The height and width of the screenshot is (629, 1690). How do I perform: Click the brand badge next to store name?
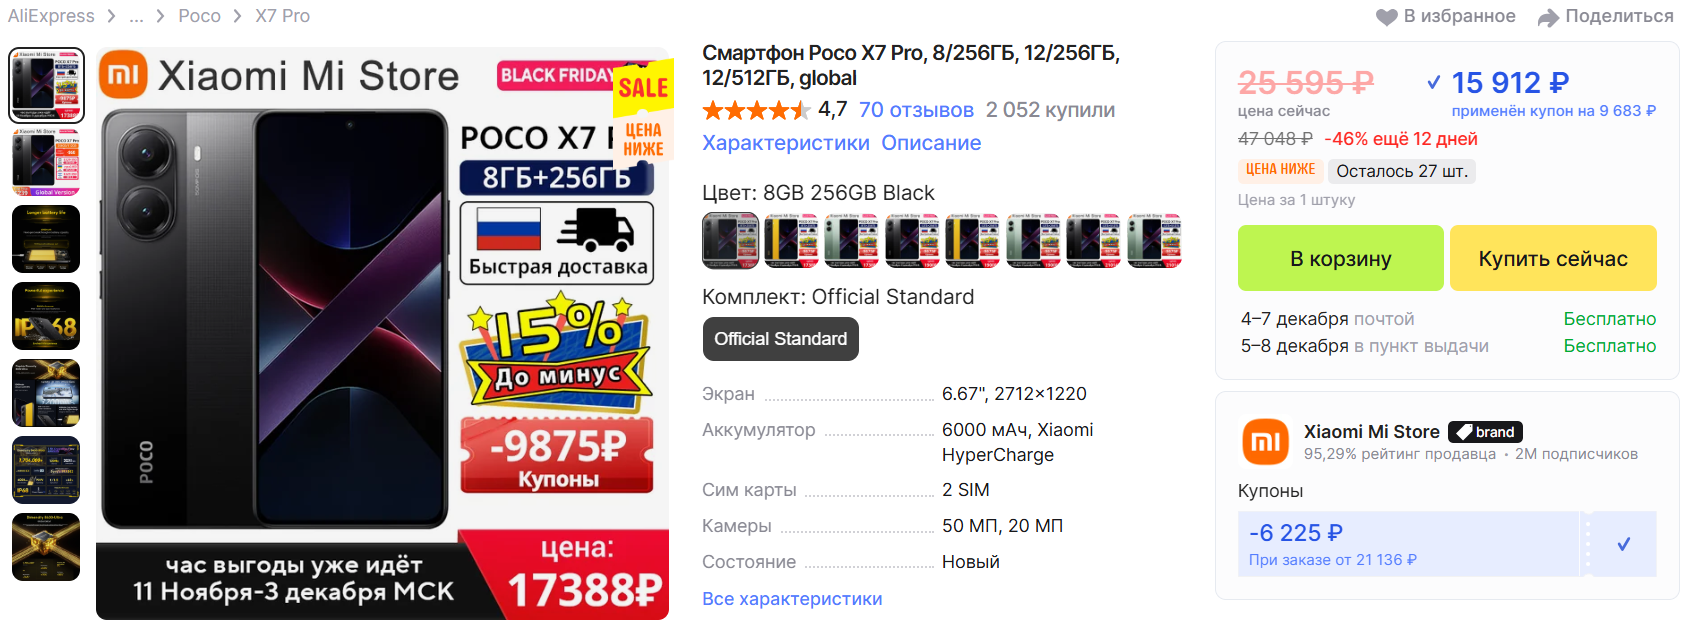[1485, 432]
